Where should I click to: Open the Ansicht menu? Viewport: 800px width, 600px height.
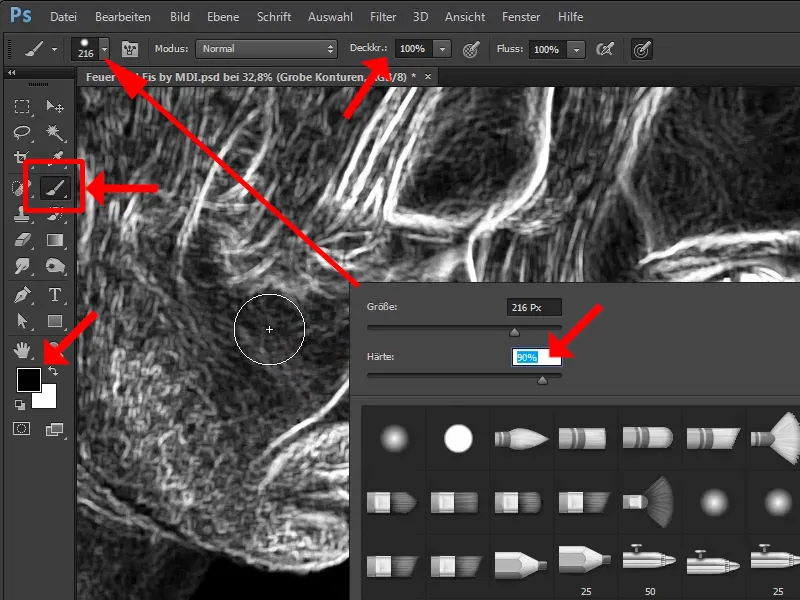point(465,17)
